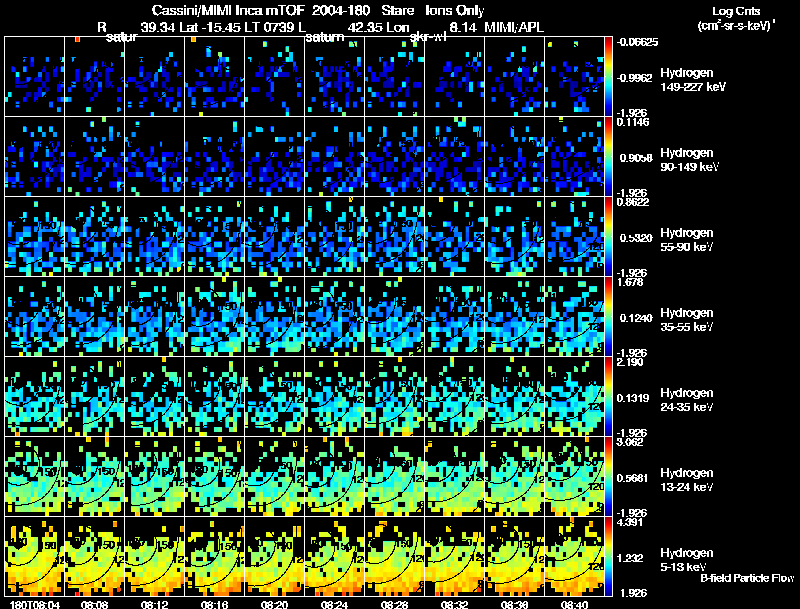Click the color bar for the 35-55 keV row
The width and height of the screenshot is (800, 609).
608,317
